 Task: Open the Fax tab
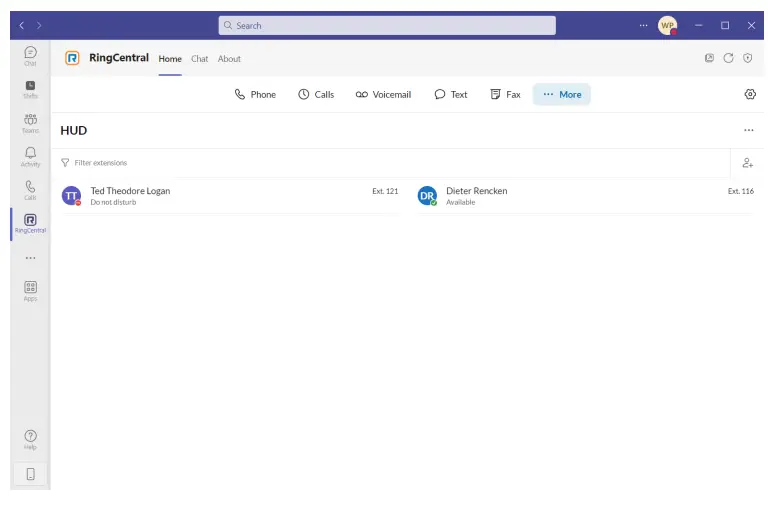click(505, 95)
